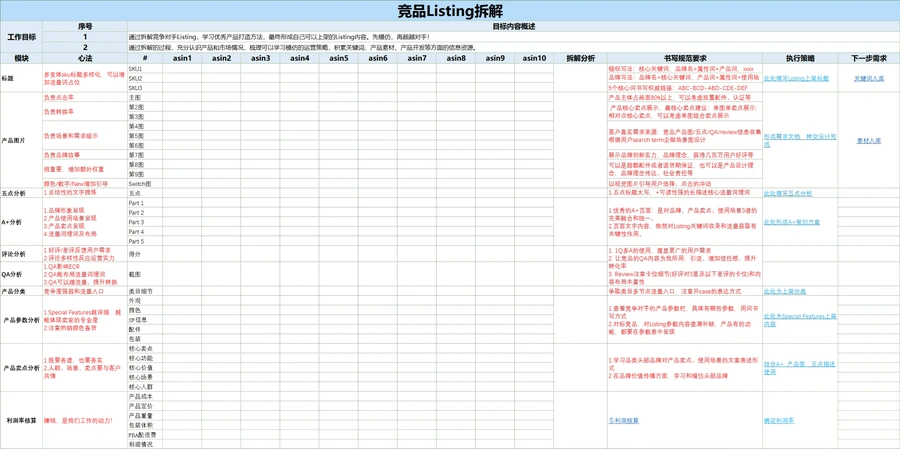Screen dimensions: 900x449
Task: Open the 素材入库 link
Action: point(869,141)
